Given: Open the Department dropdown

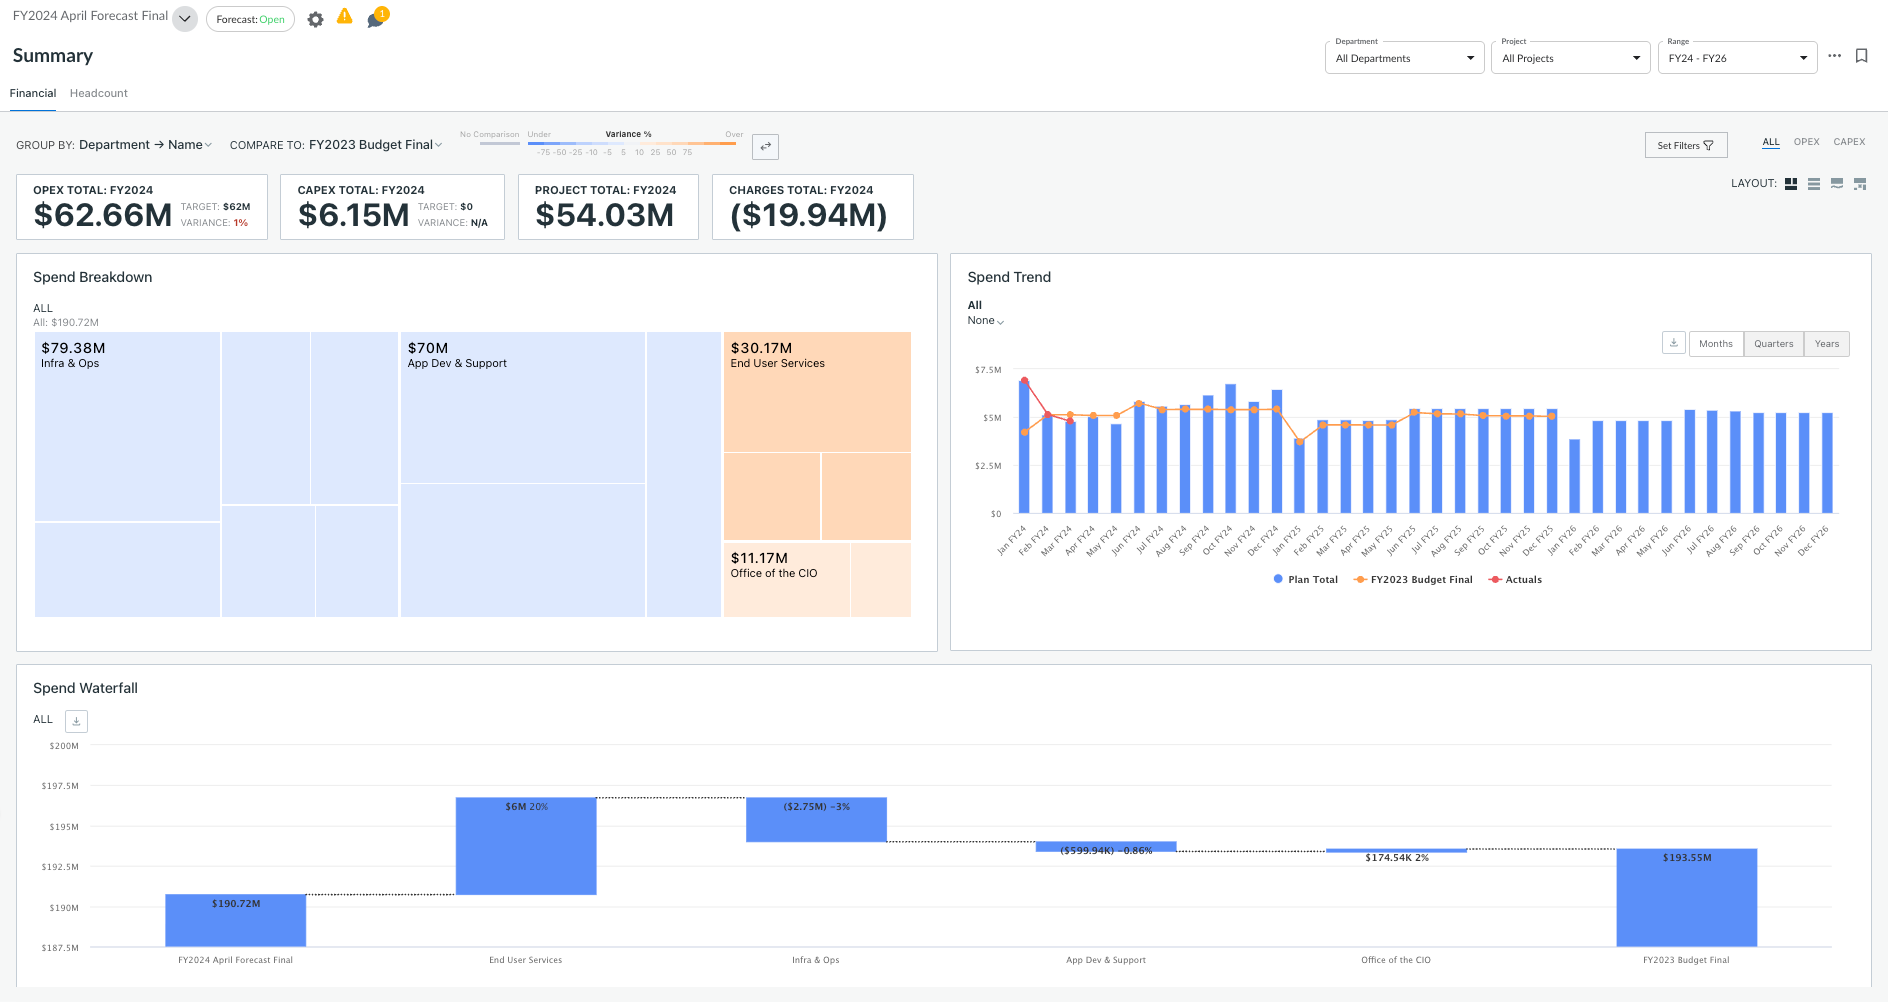Looking at the screenshot, I should point(1404,58).
